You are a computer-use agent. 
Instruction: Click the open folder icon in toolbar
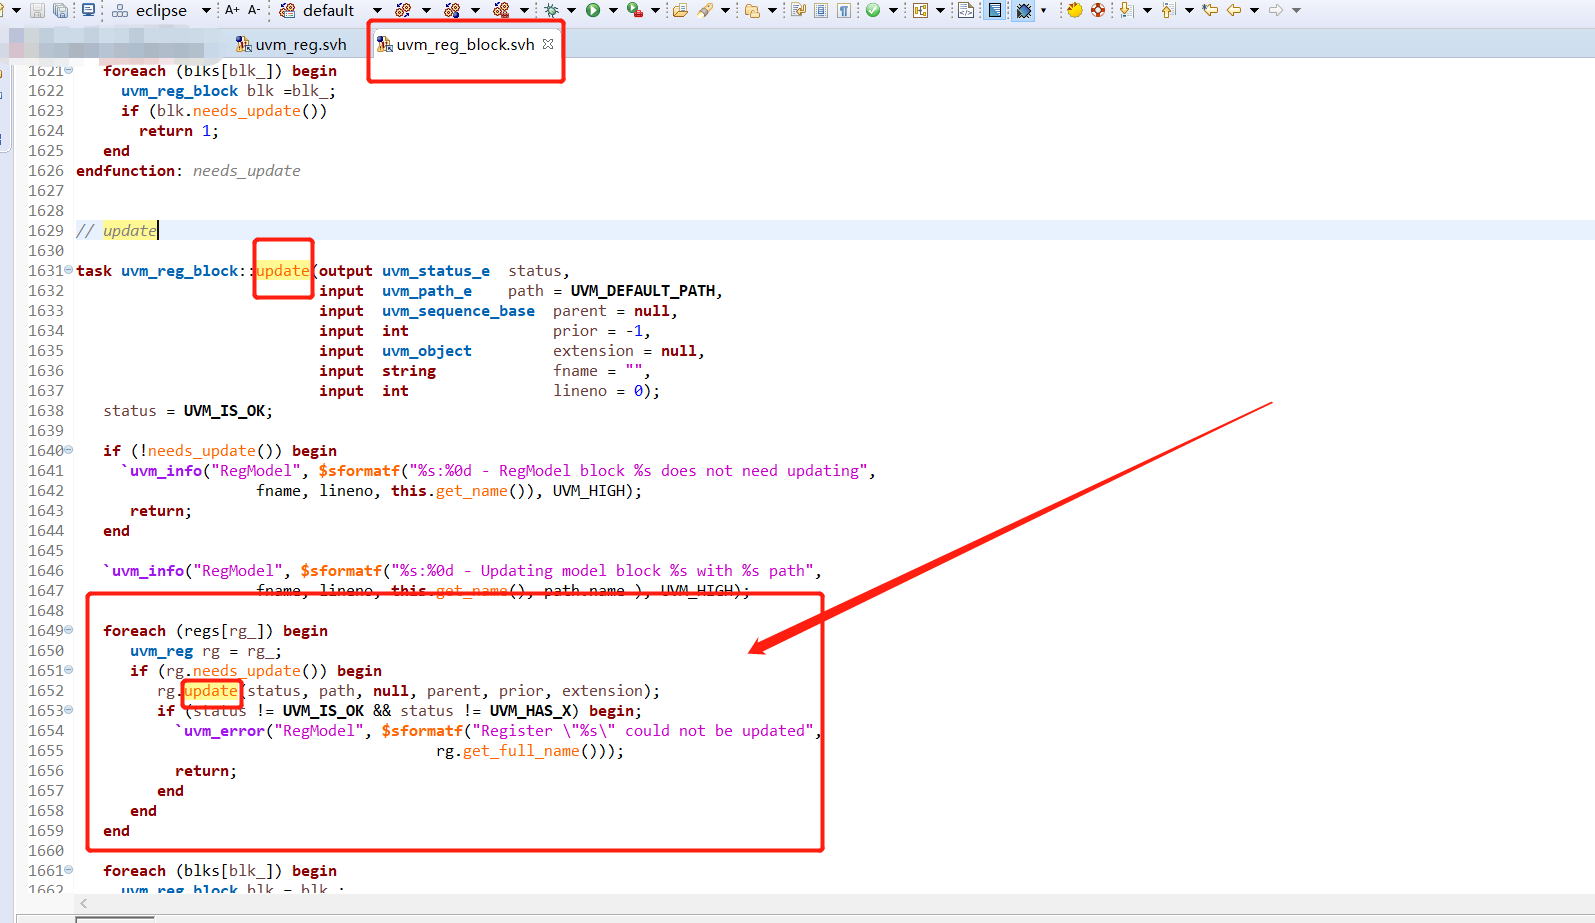point(679,10)
